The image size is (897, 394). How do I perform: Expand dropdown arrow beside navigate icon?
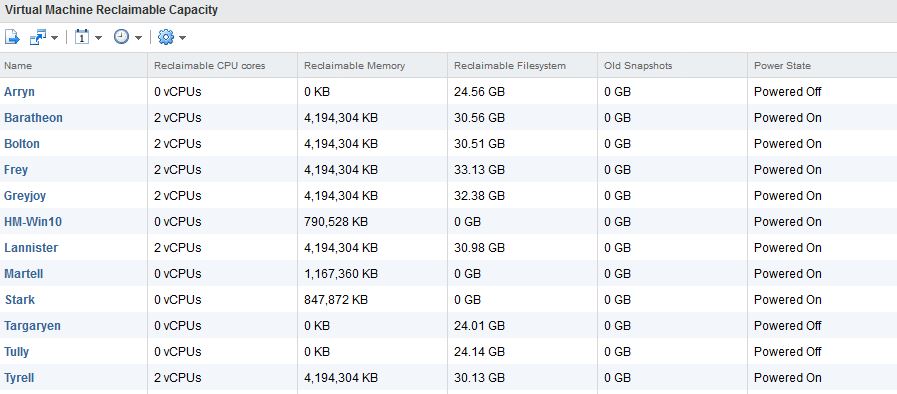pos(54,38)
